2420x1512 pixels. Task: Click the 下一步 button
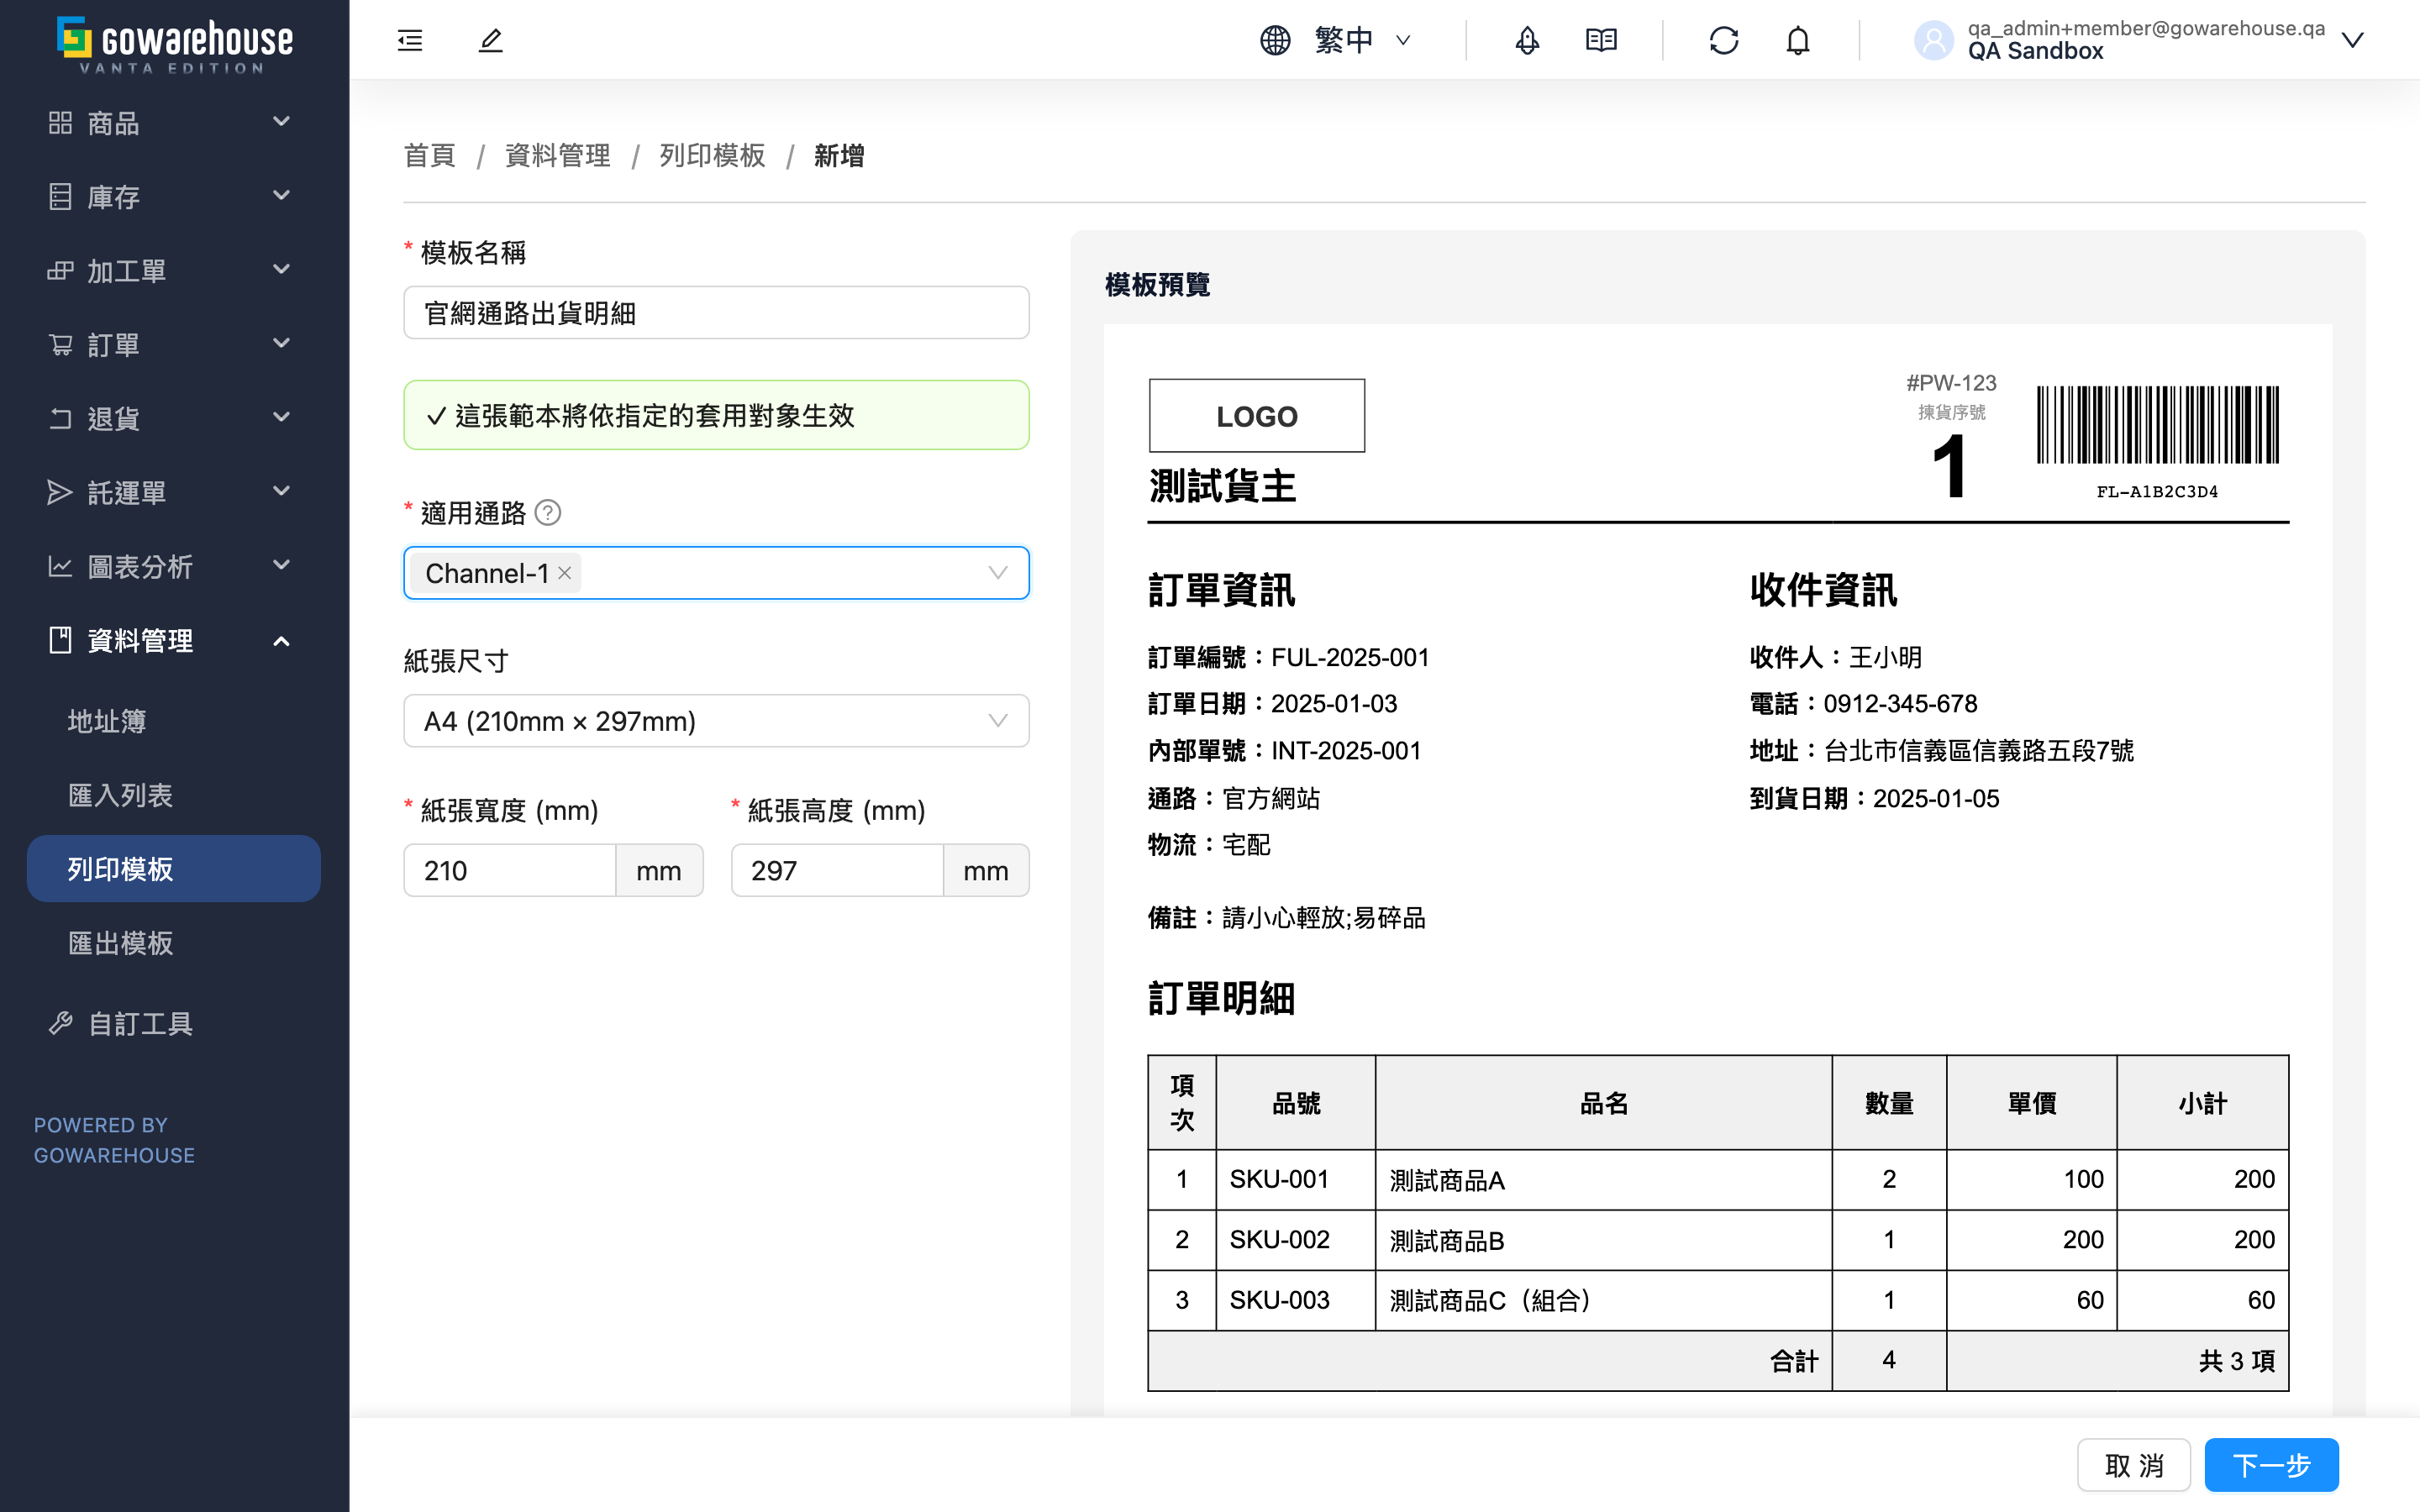pyautogui.click(x=2271, y=1465)
